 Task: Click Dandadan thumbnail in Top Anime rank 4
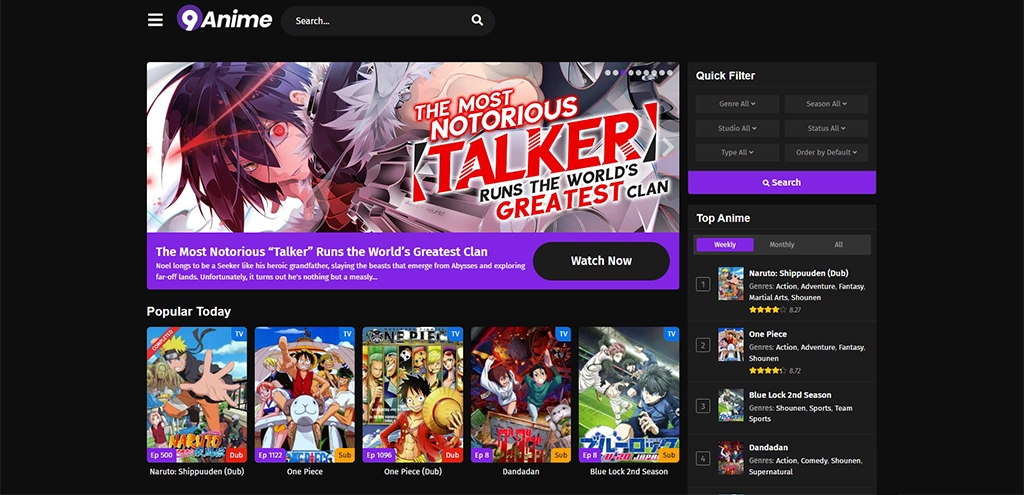pos(731,458)
